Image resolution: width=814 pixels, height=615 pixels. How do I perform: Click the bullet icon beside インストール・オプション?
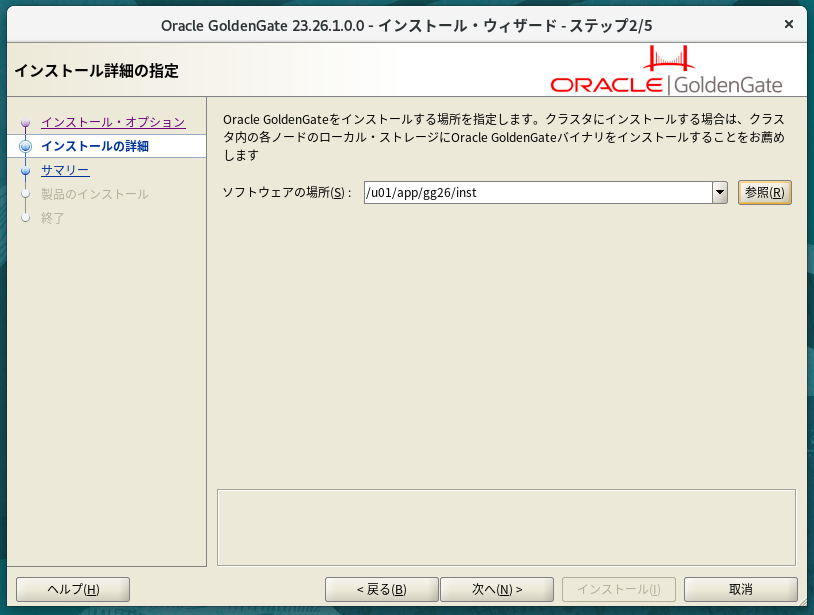click(26, 123)
